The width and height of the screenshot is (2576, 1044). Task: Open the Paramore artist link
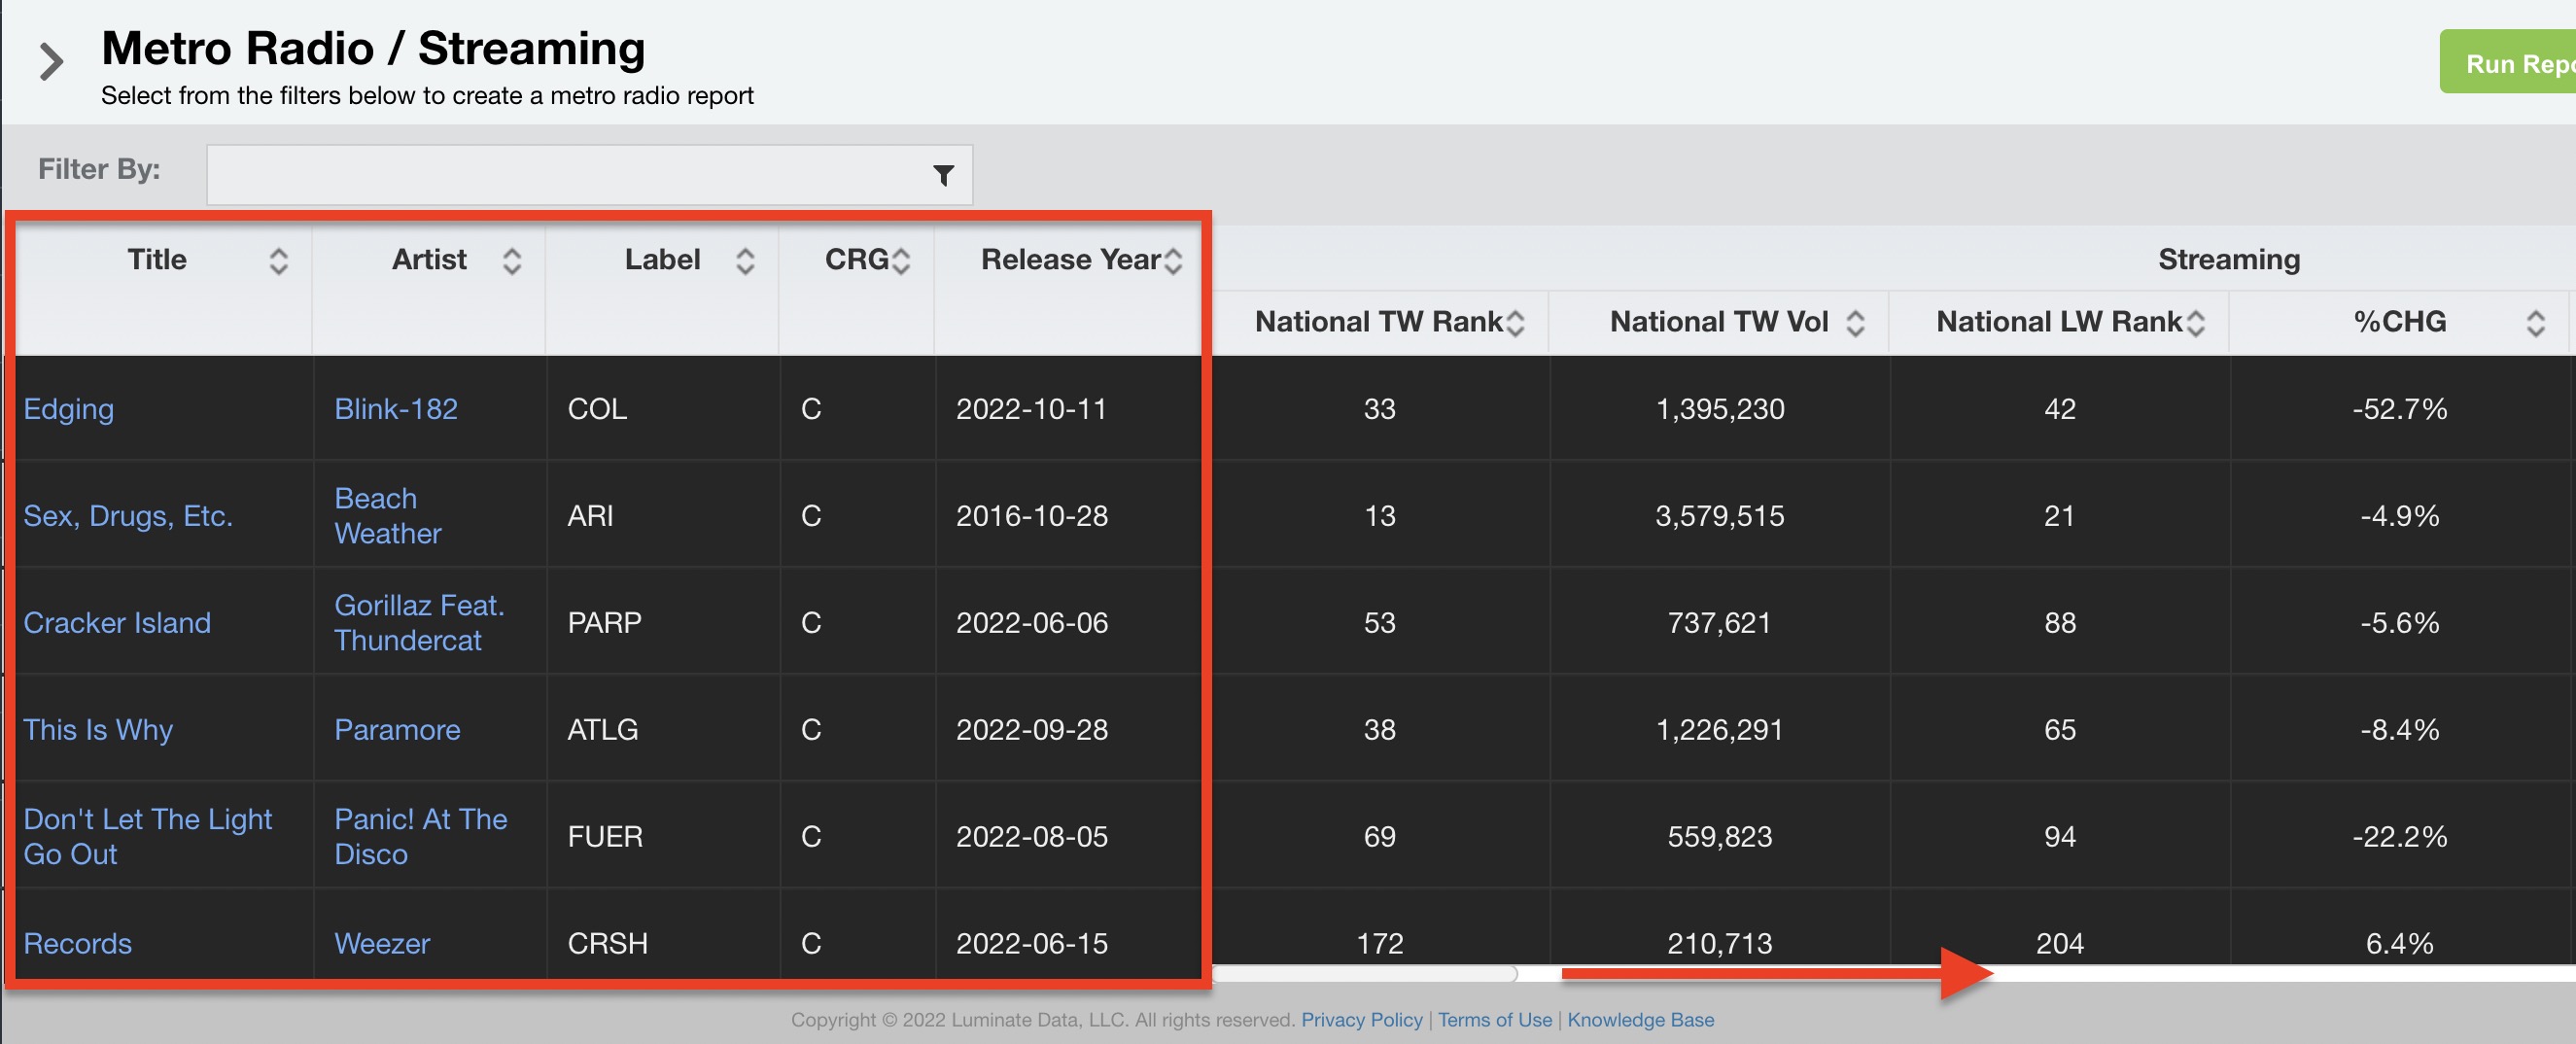(x=397, y=730)
